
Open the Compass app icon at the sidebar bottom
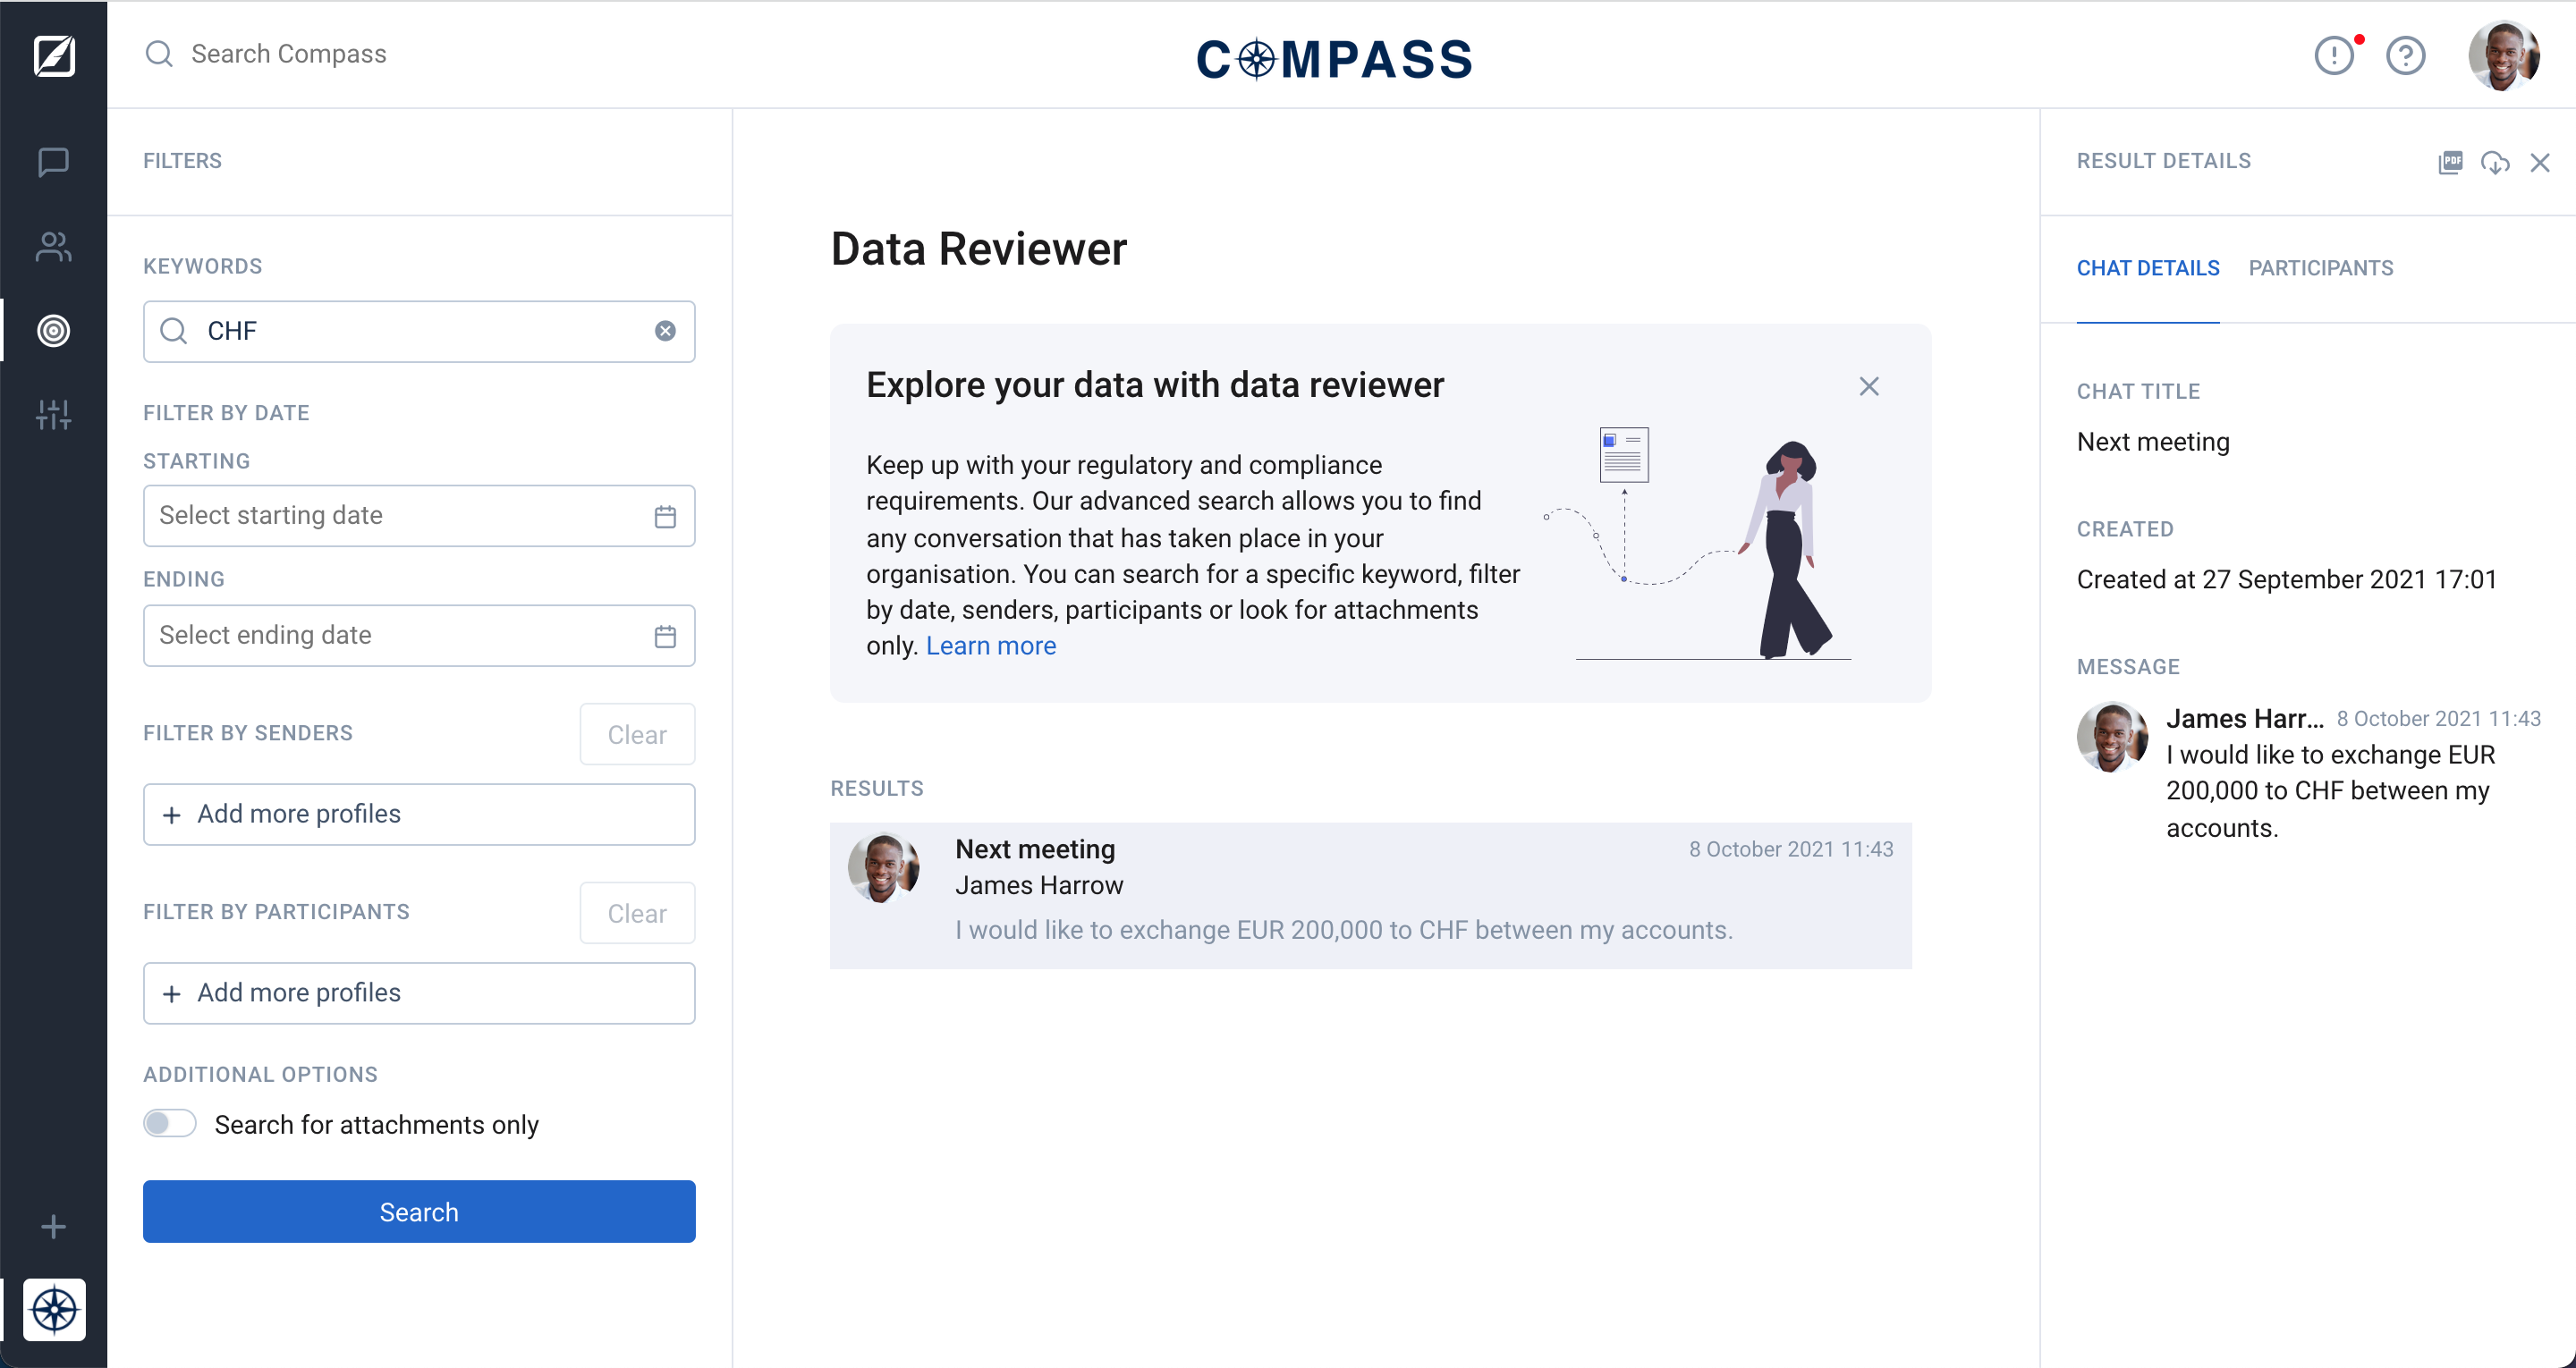tap(54, 1309)
